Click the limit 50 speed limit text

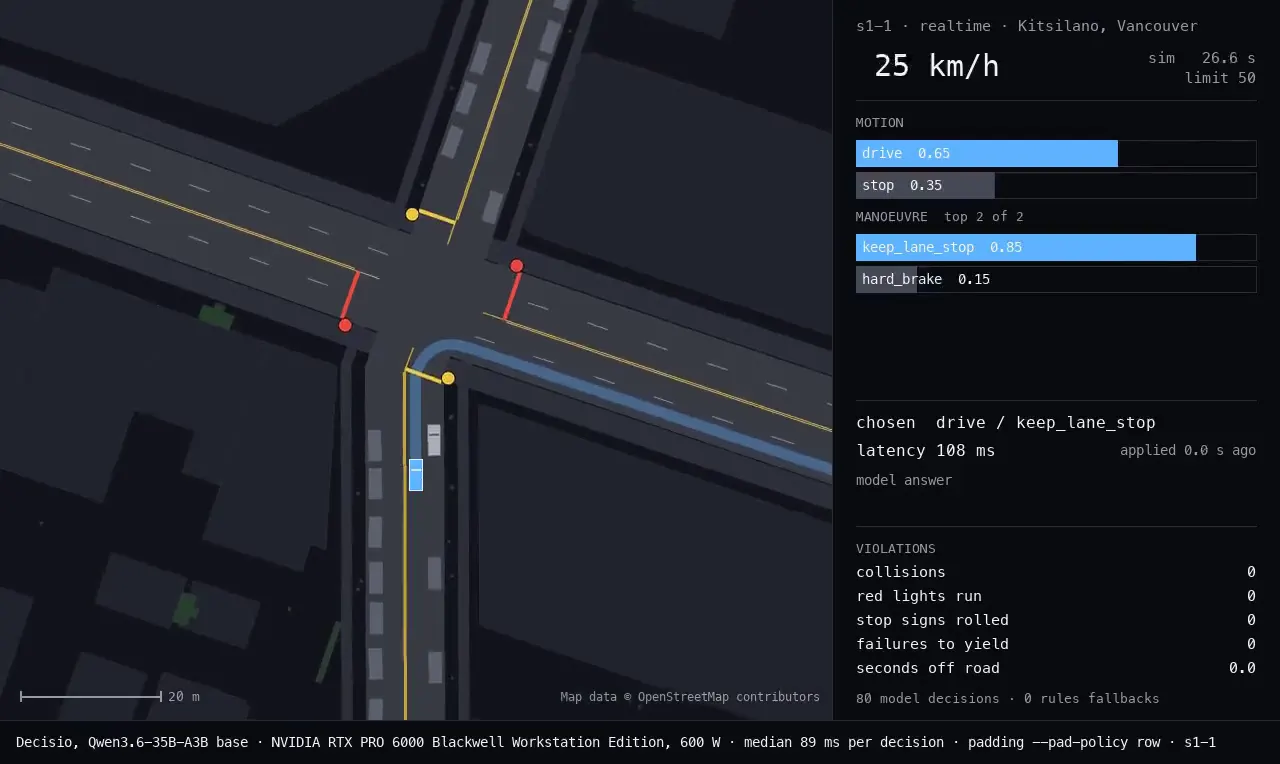[1220, 78]
